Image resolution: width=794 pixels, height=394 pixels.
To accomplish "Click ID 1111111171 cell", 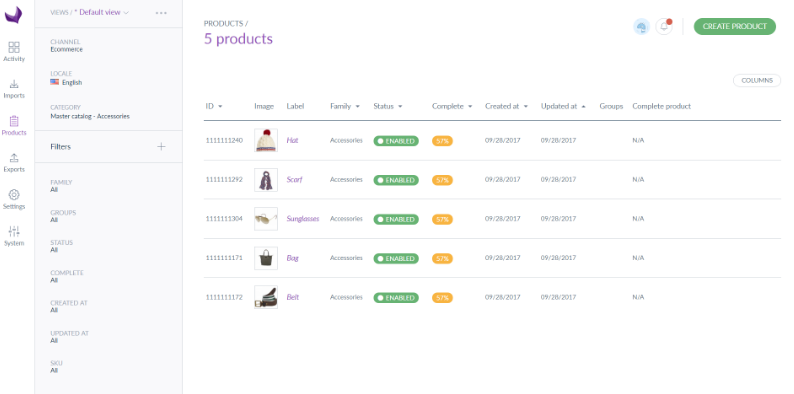I will [x=224, y=258].
